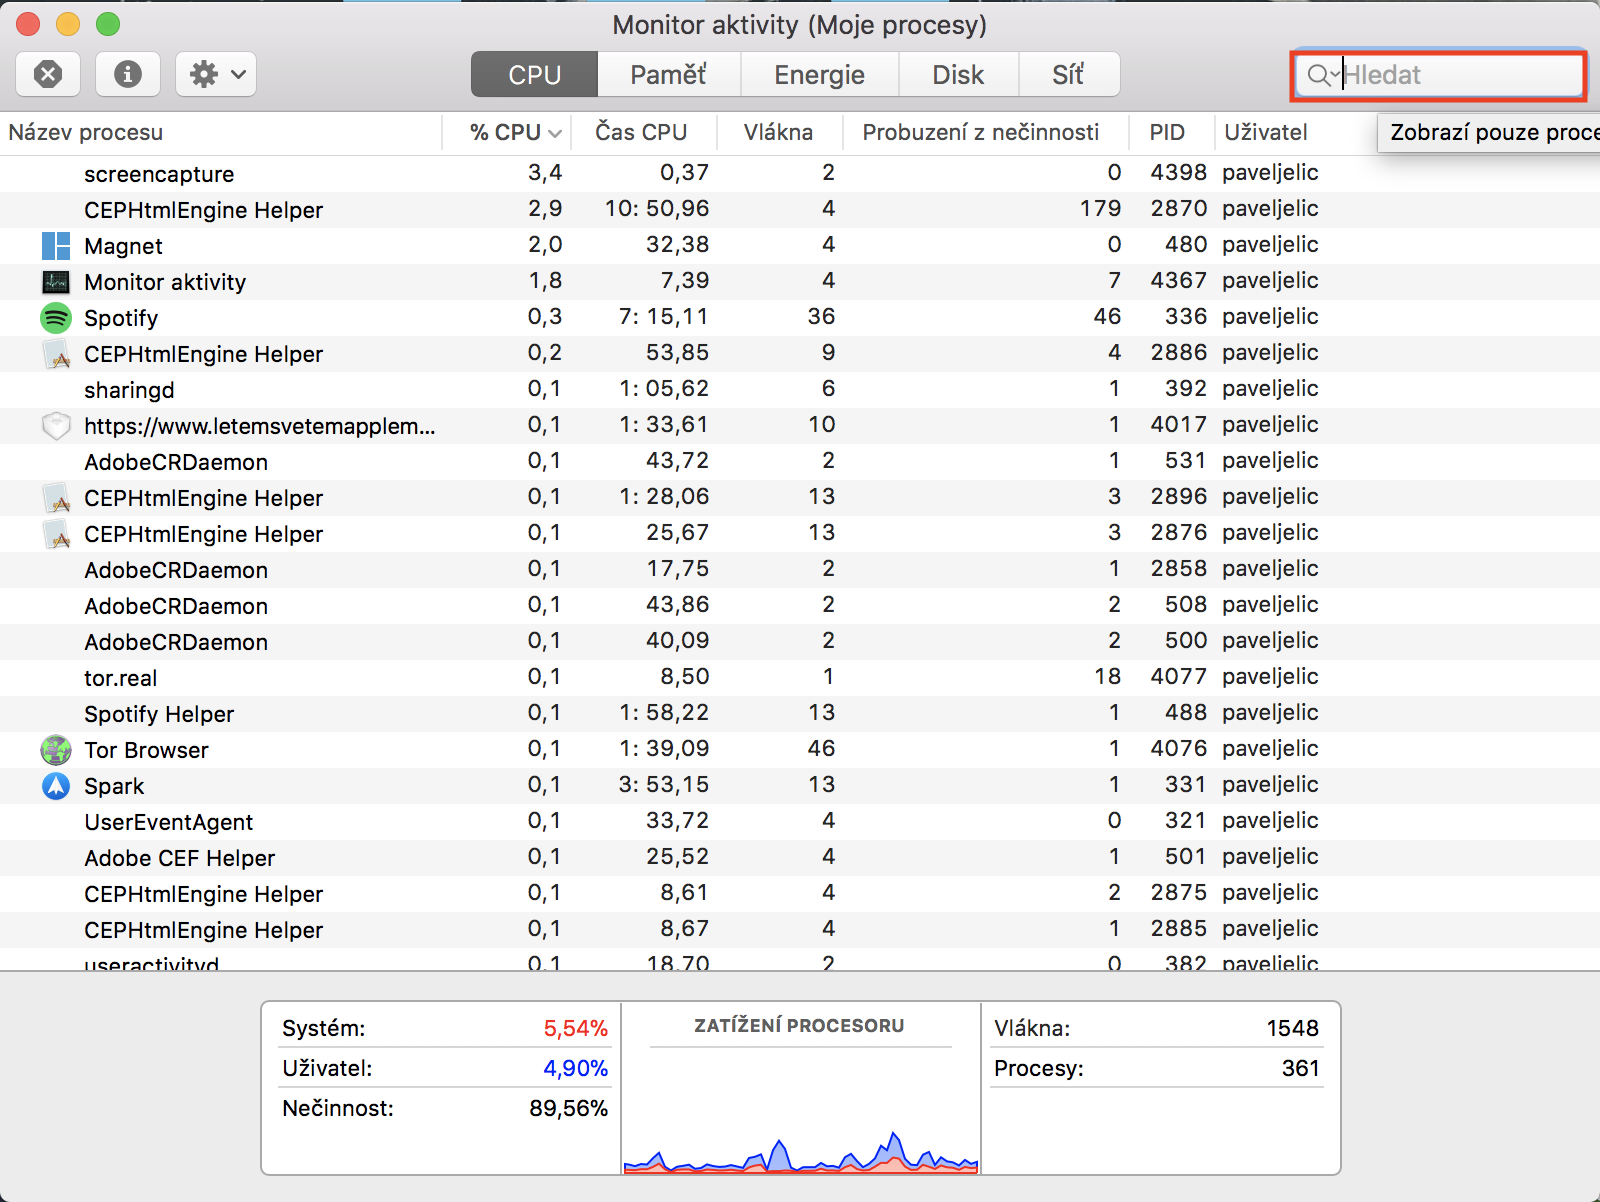Image resolution: width=1600 pixels, height=1202 pixels.
Task: Click PID value 4398
Action: click(x=1179, y=172)
